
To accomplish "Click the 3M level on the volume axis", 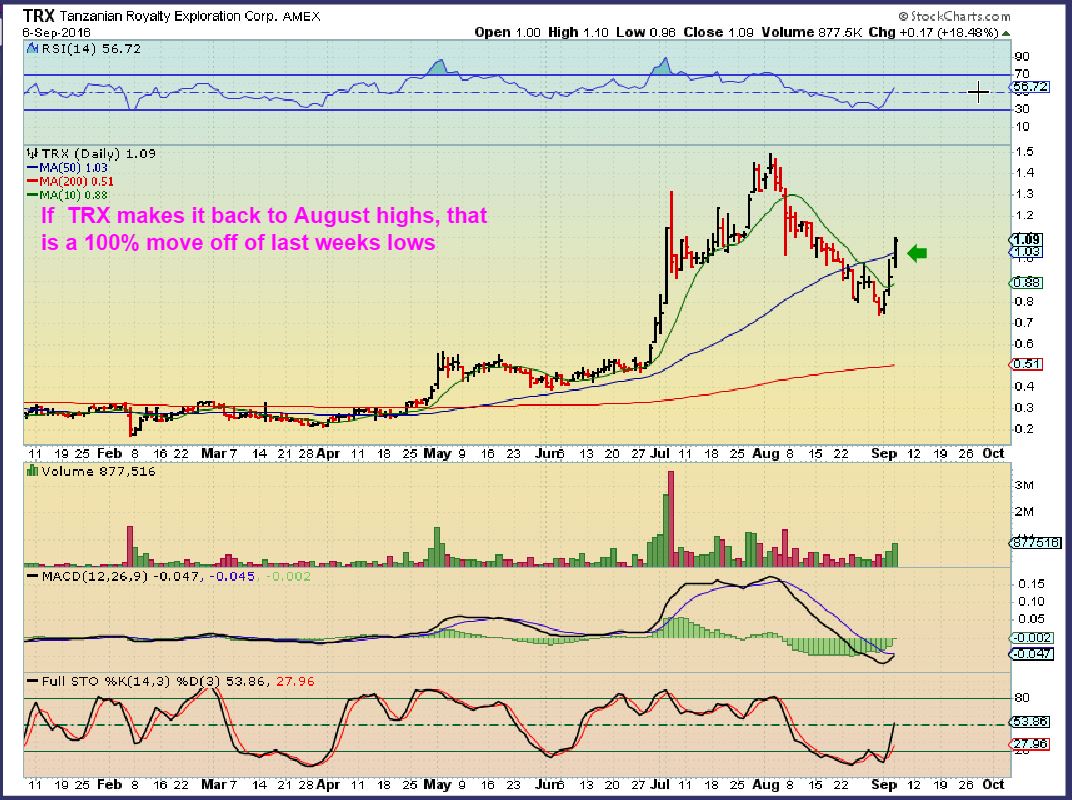I will click(x=1024, y=485).
